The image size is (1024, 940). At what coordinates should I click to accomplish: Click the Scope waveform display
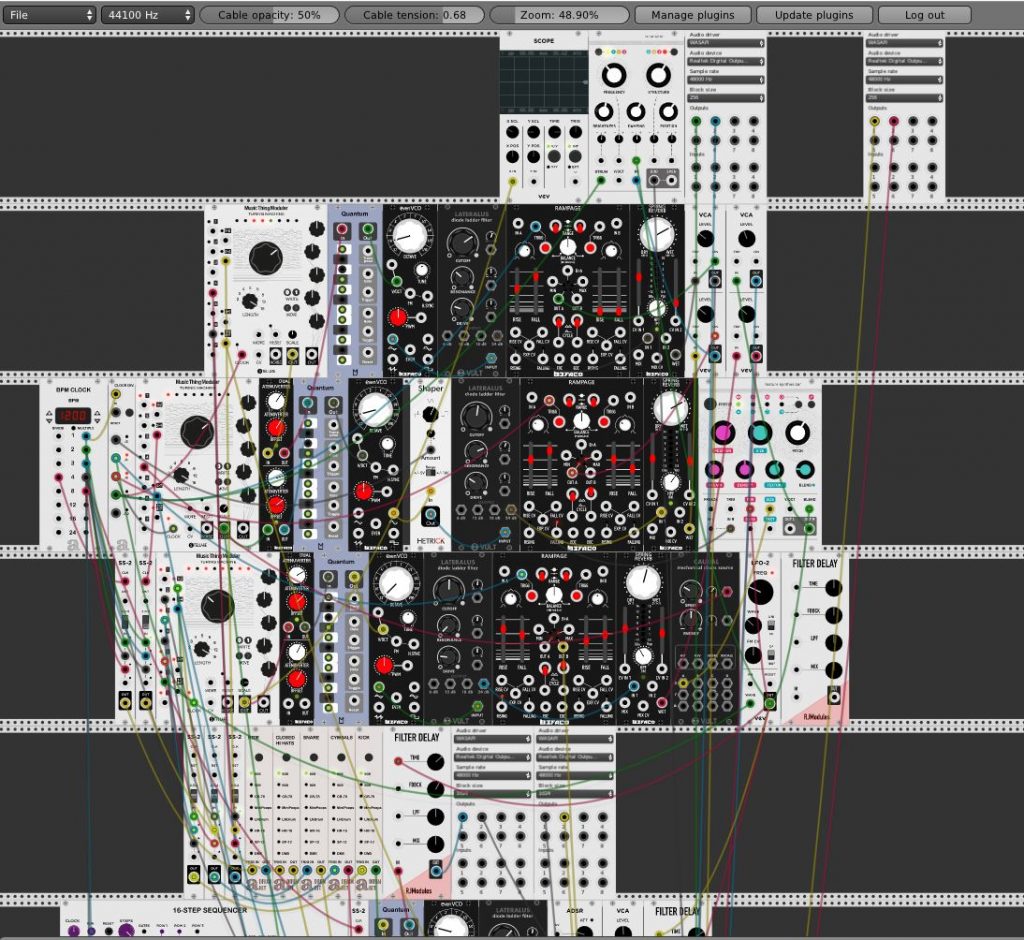pos(543,82)
